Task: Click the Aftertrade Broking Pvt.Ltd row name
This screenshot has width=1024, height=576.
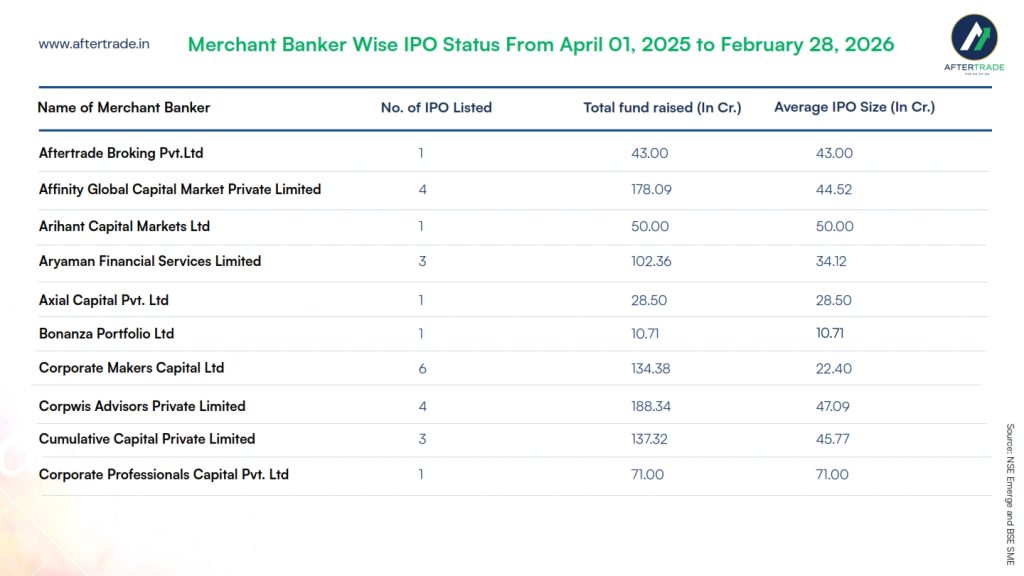Action: 121,153
